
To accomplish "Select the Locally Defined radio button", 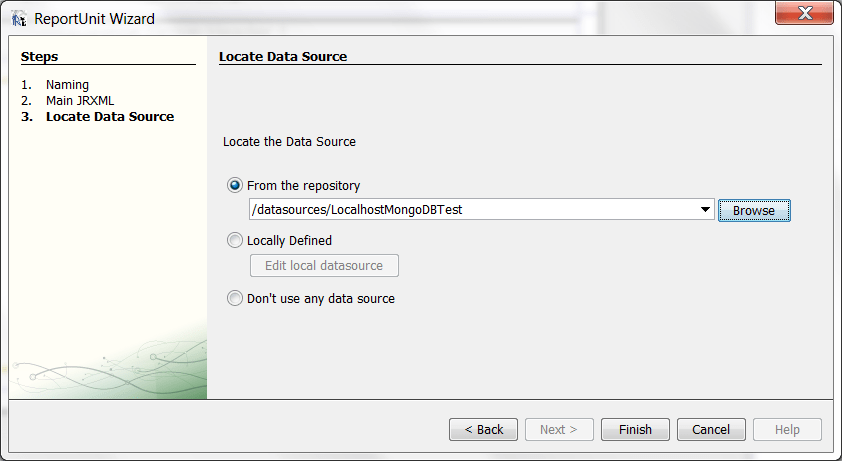I will click(235, 240).
